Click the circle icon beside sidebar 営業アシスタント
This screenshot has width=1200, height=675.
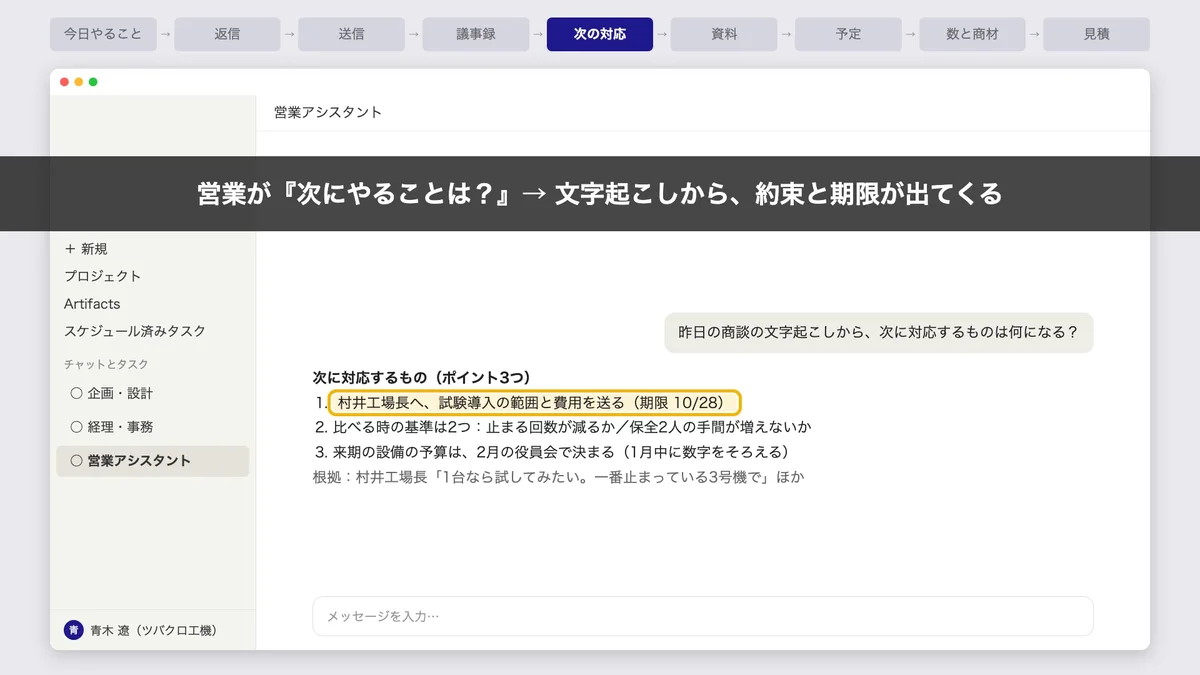[76, 461]
